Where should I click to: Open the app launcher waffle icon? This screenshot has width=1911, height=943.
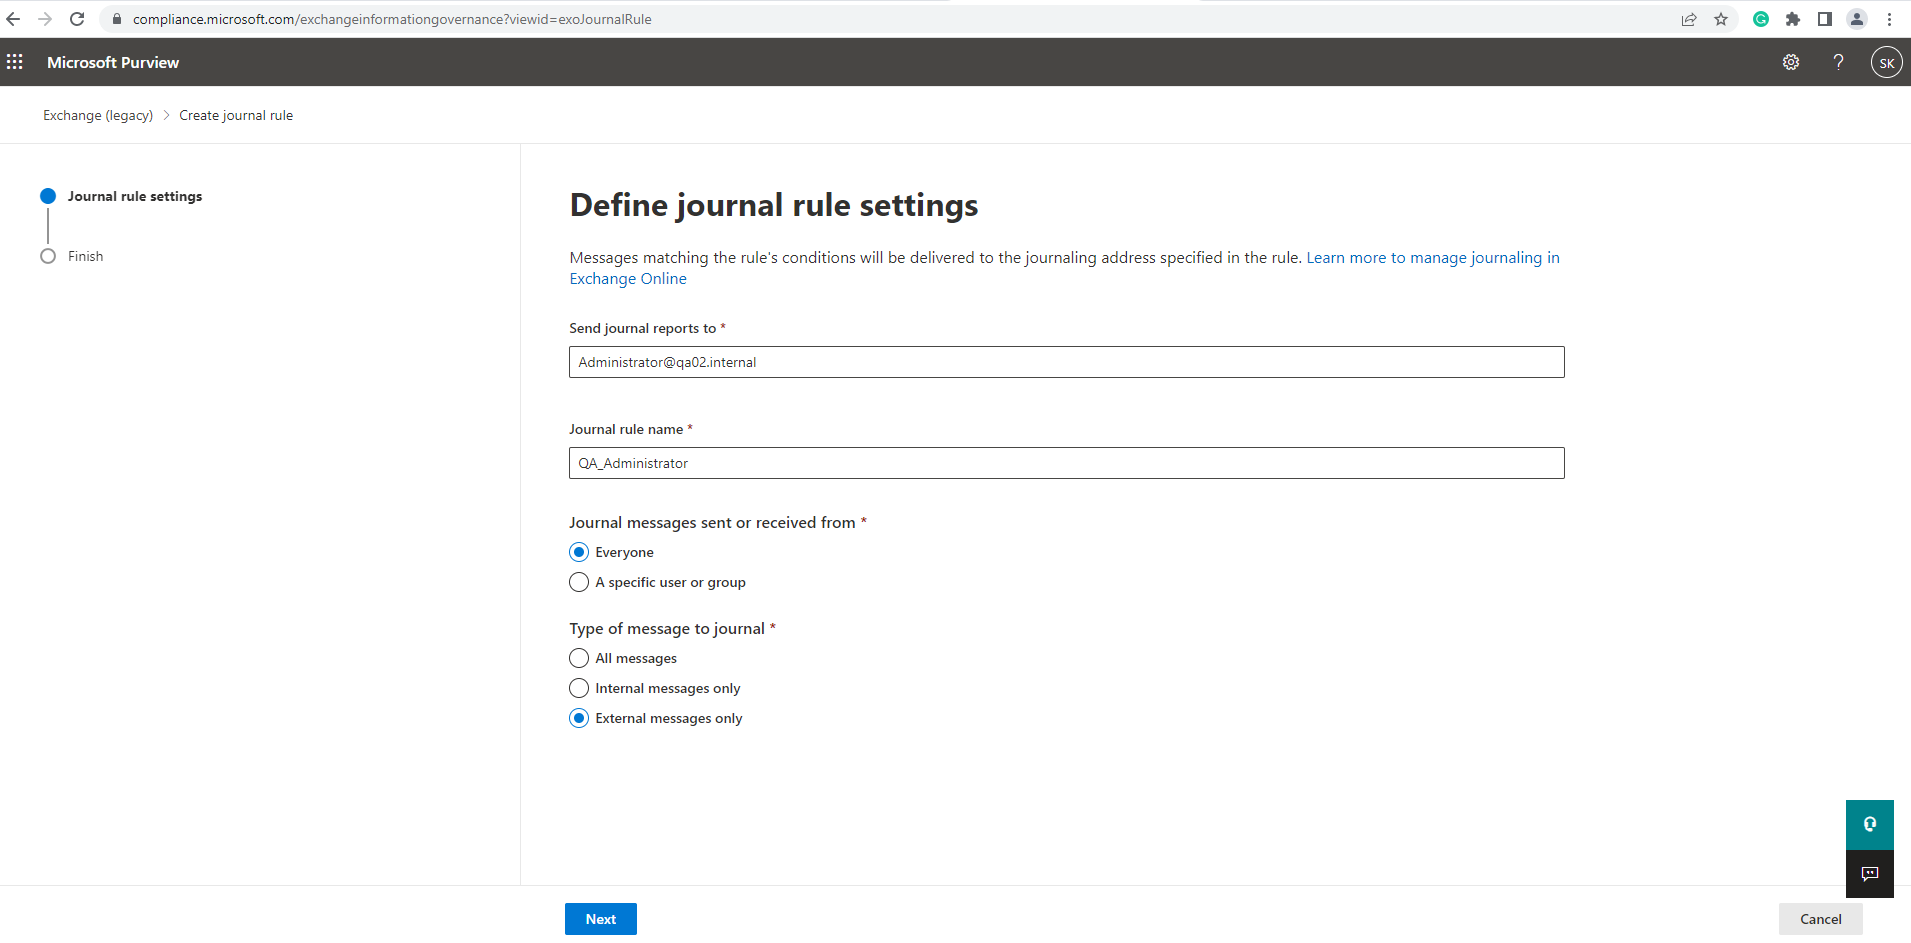click(x=15, y=62)
